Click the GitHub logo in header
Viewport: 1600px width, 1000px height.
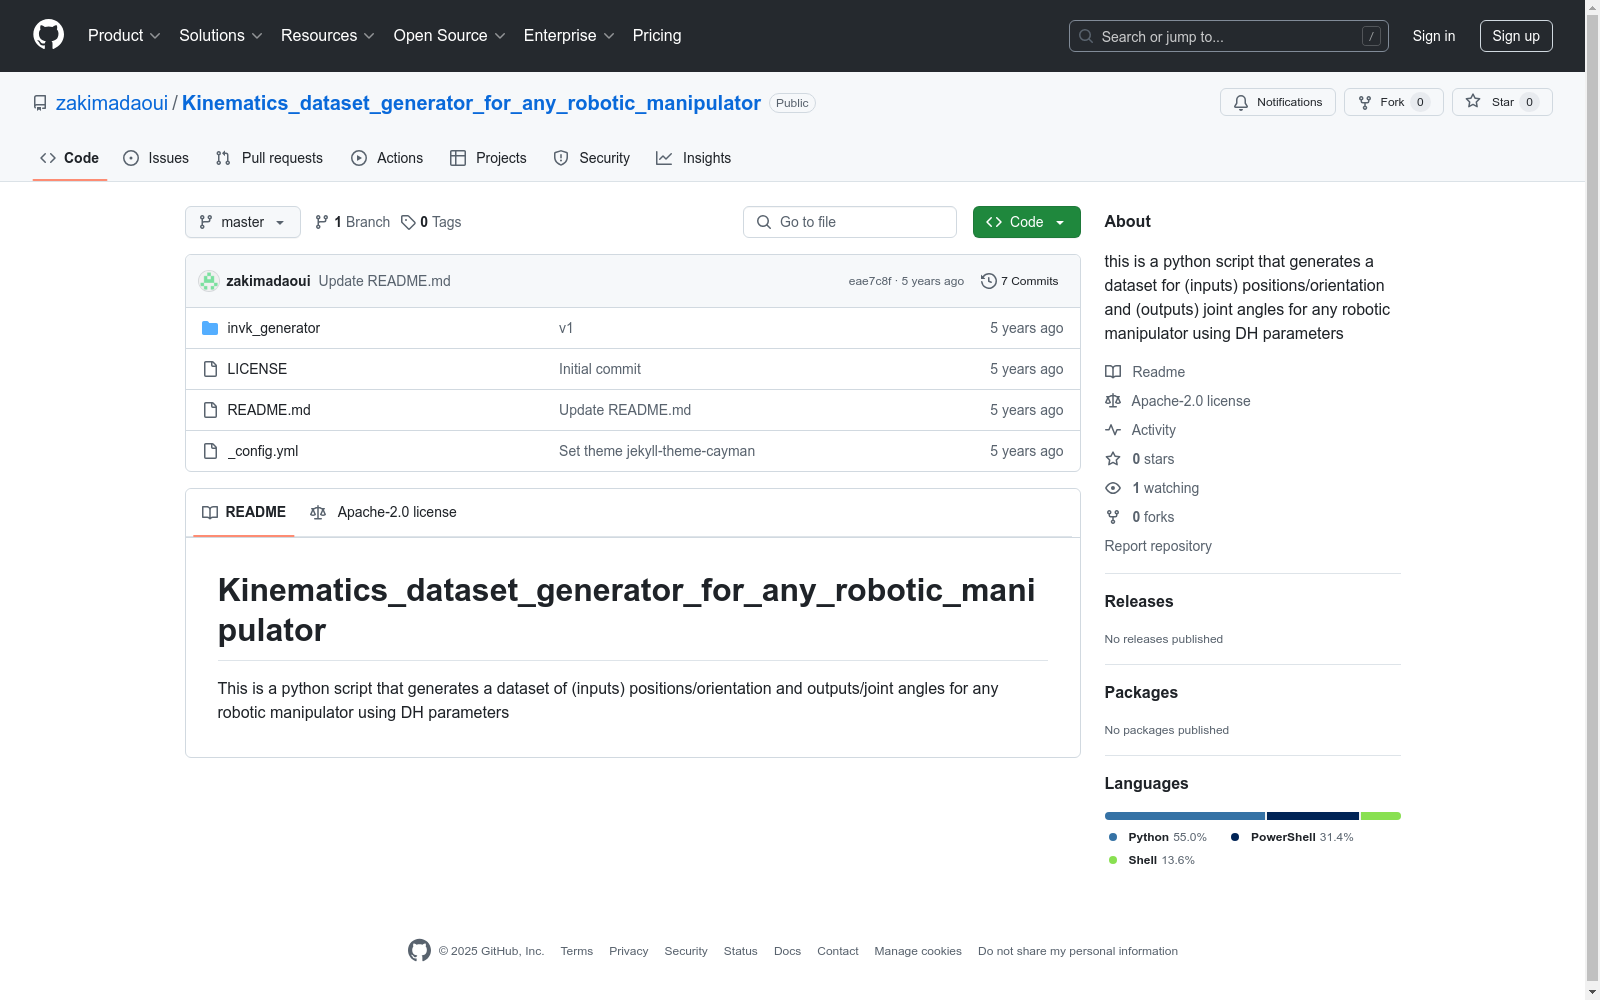(48, 35)
